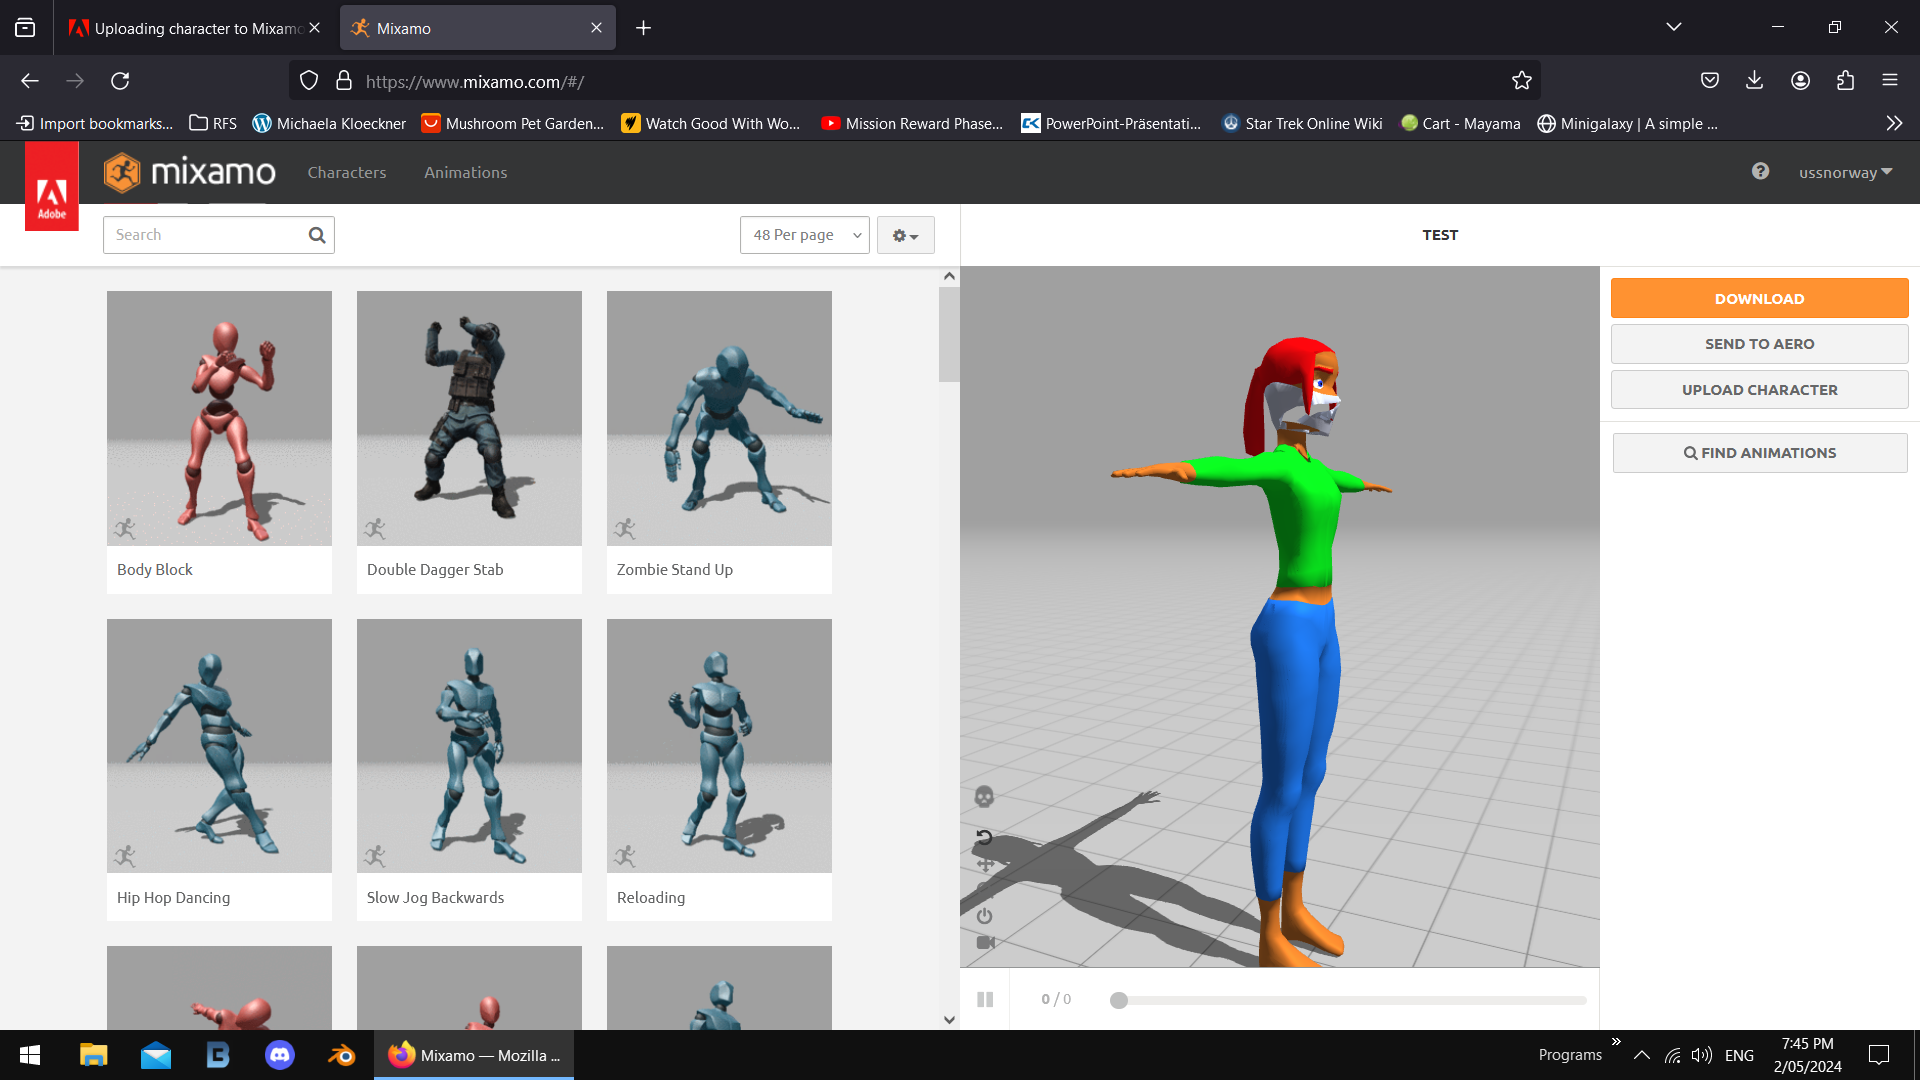
Task: Open the Animations menu
Action: pyautogui.click(x=465, y=172)
